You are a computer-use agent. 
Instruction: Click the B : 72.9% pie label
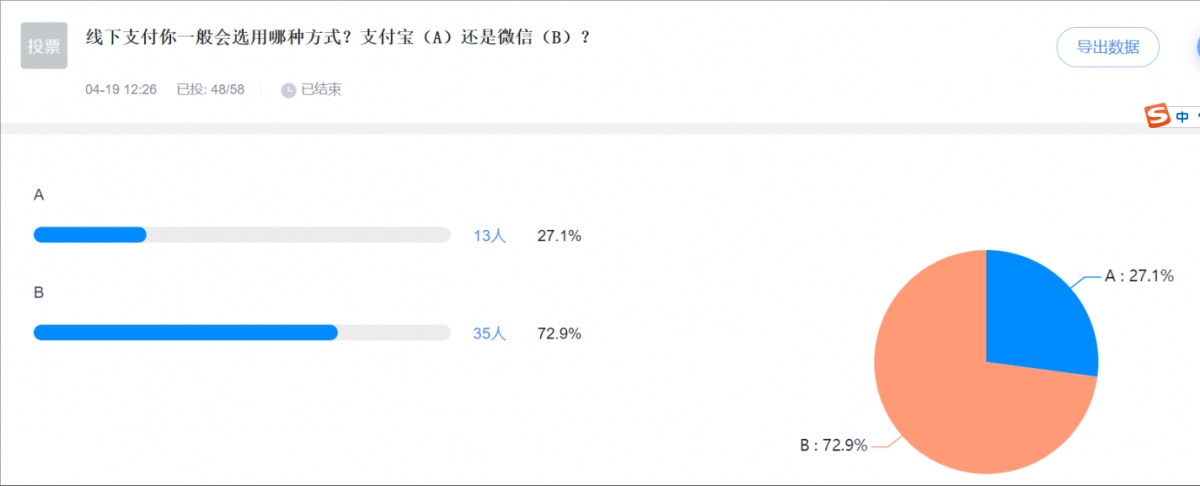[832, 444]
